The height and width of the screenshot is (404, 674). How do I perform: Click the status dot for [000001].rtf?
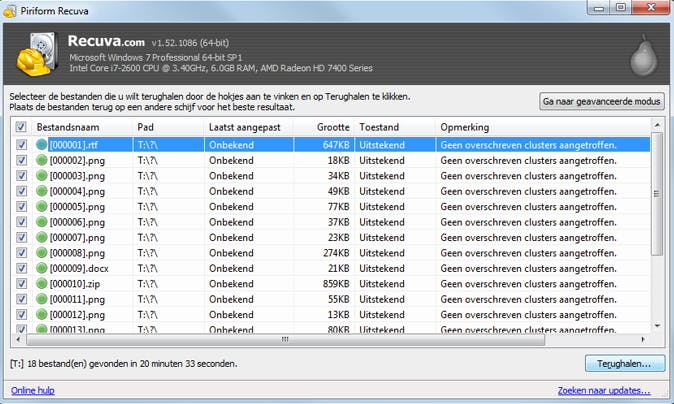(x=42, y=145)
